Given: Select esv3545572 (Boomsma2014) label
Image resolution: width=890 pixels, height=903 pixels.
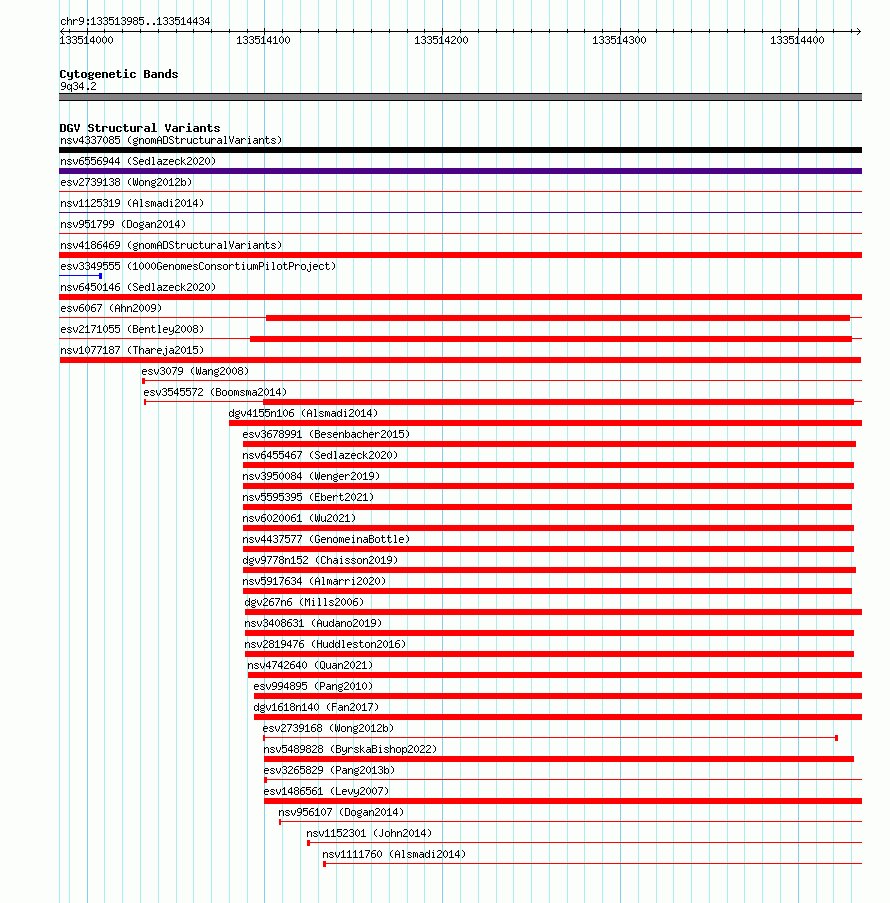Looking at the screenshot, I should click(x=215, y=393).
